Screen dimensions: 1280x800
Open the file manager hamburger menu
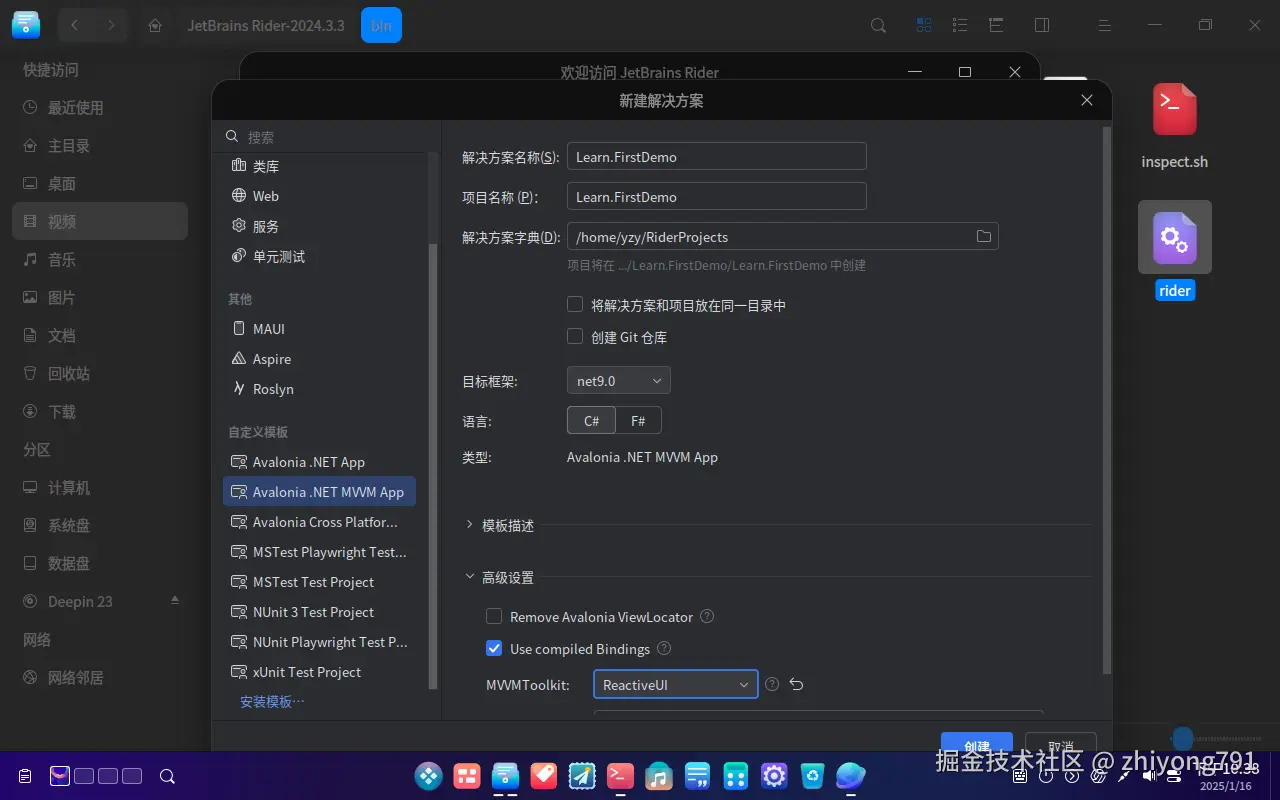pos(1104,25)
